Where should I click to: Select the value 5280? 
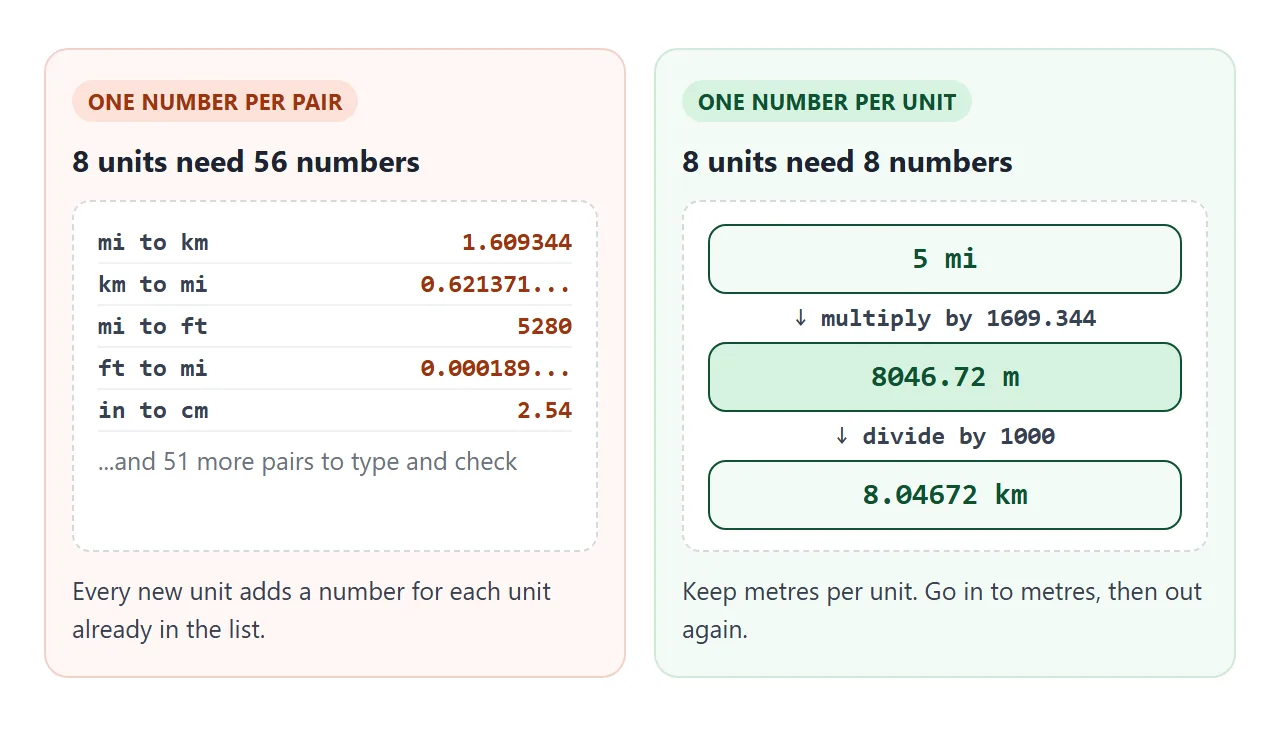tap(544, 326)
